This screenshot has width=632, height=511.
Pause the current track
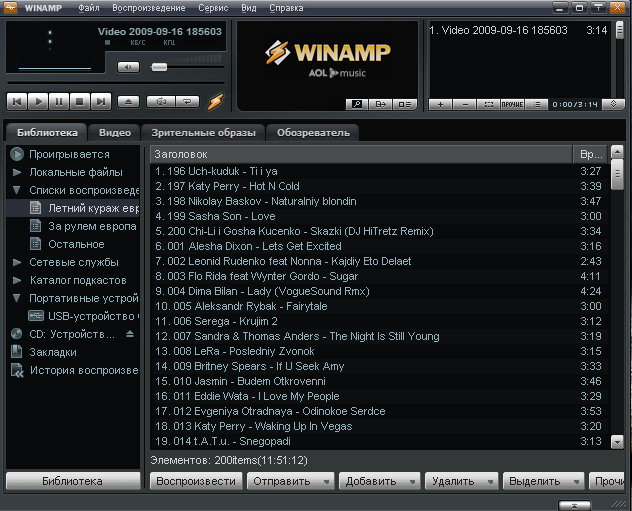59,102
